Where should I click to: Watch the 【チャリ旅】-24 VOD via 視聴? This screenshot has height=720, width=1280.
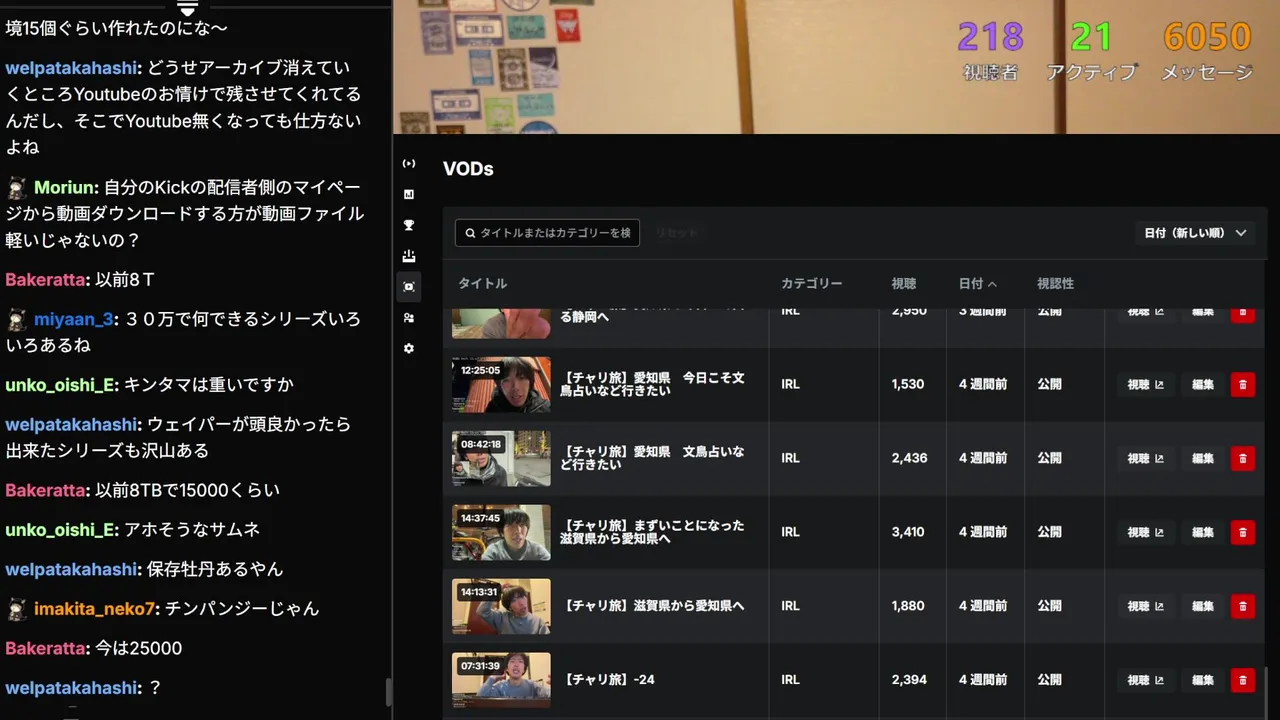(1146, 680)
